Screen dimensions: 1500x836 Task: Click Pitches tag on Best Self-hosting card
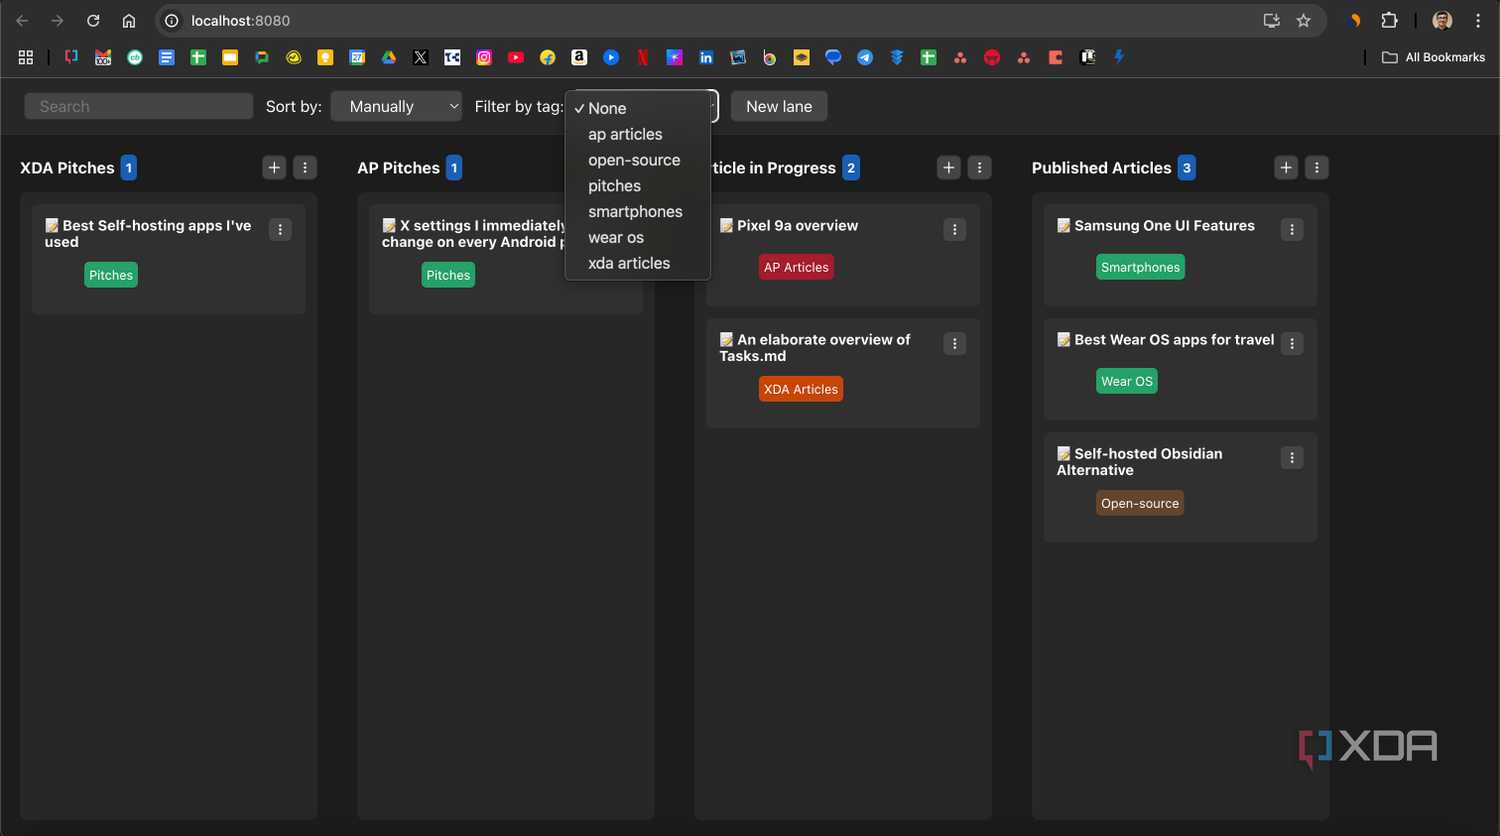[x=111, y=275]
